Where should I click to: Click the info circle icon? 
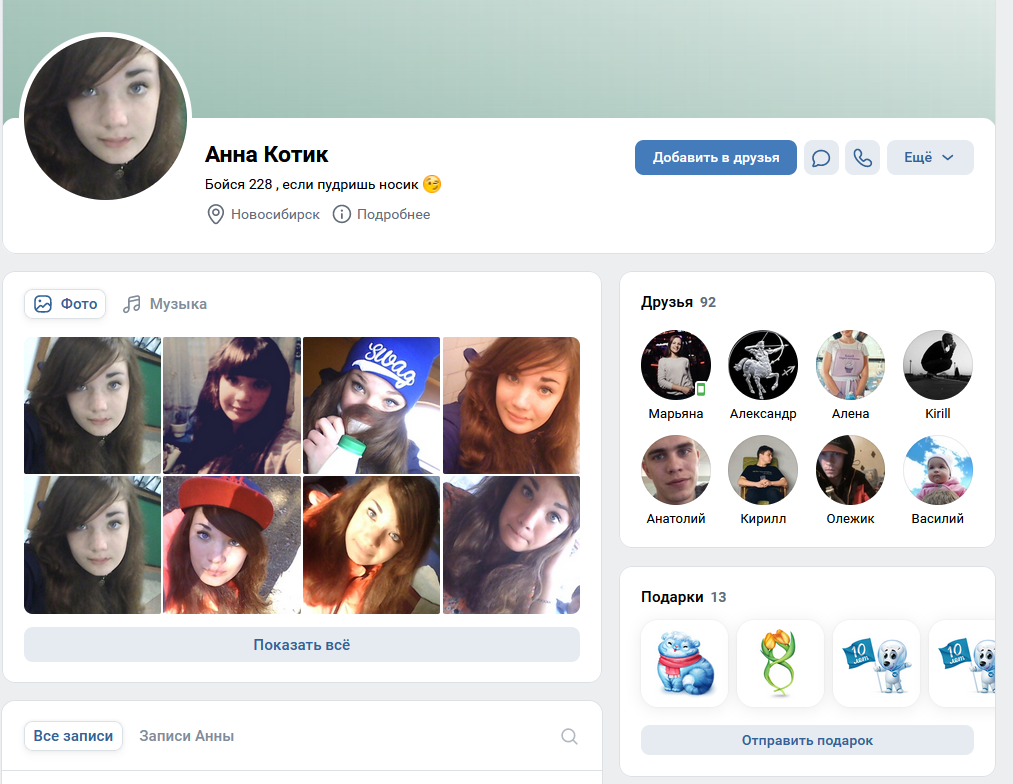342,214
